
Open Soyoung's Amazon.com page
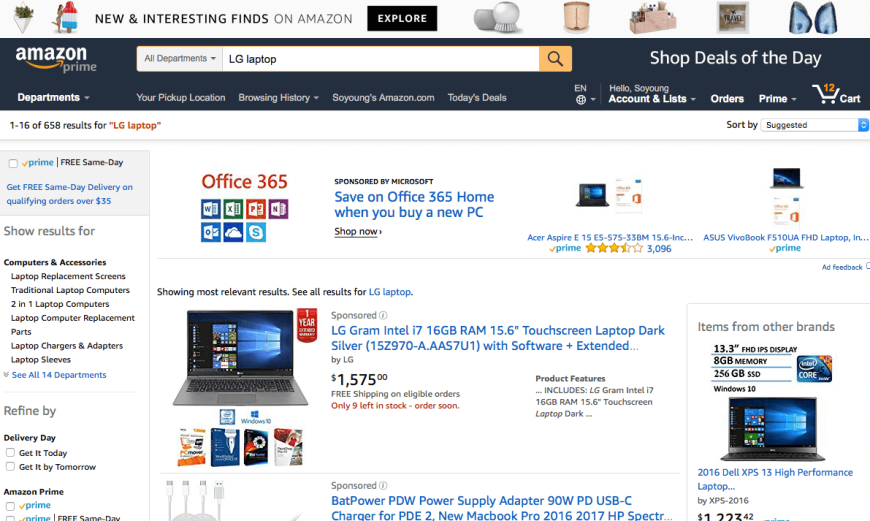[383, 98]
